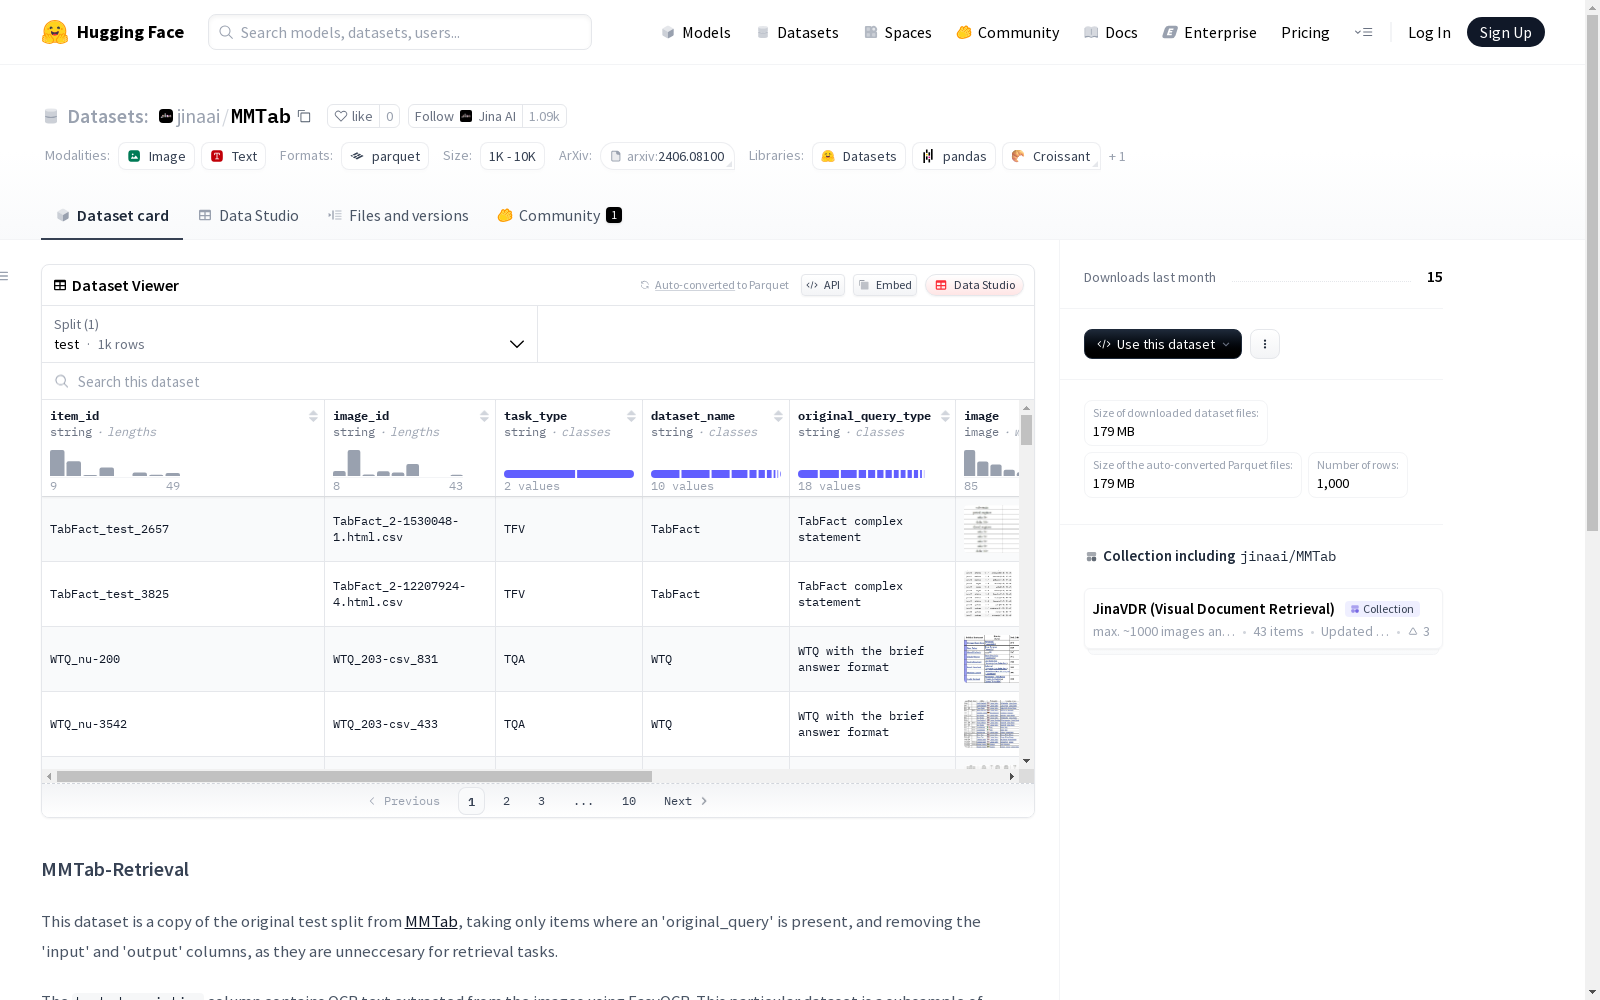Image resolution: width=1600 pixels, height=1000 pixels.
Task: Open the API button in Dataset Viewer
Action: (823, 285)
